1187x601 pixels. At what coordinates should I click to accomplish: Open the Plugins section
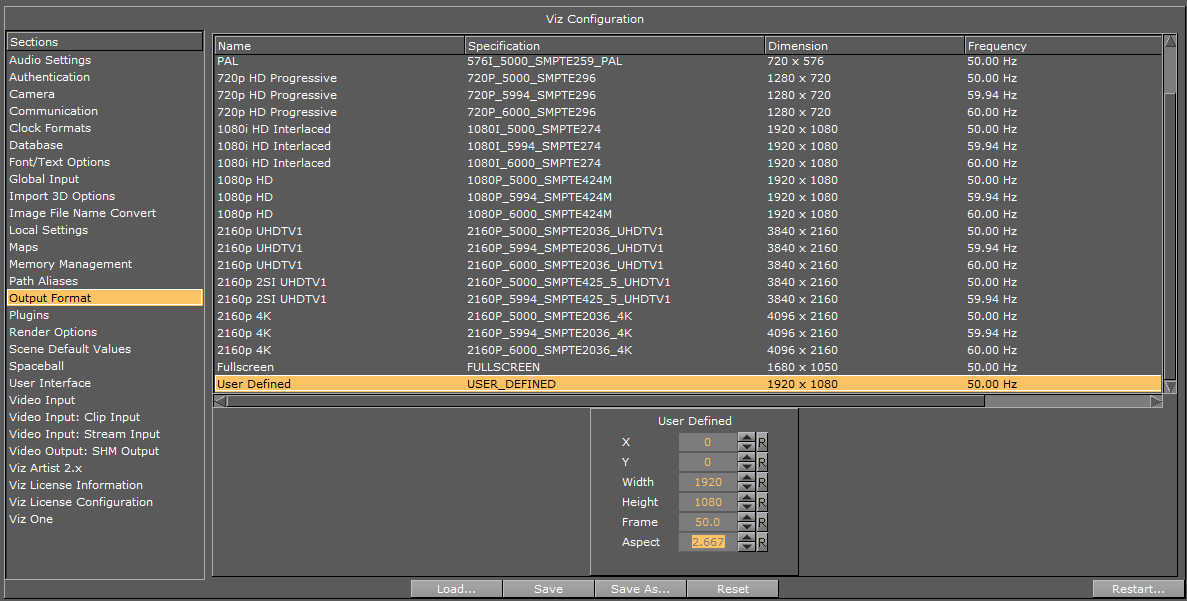(104, 316)
